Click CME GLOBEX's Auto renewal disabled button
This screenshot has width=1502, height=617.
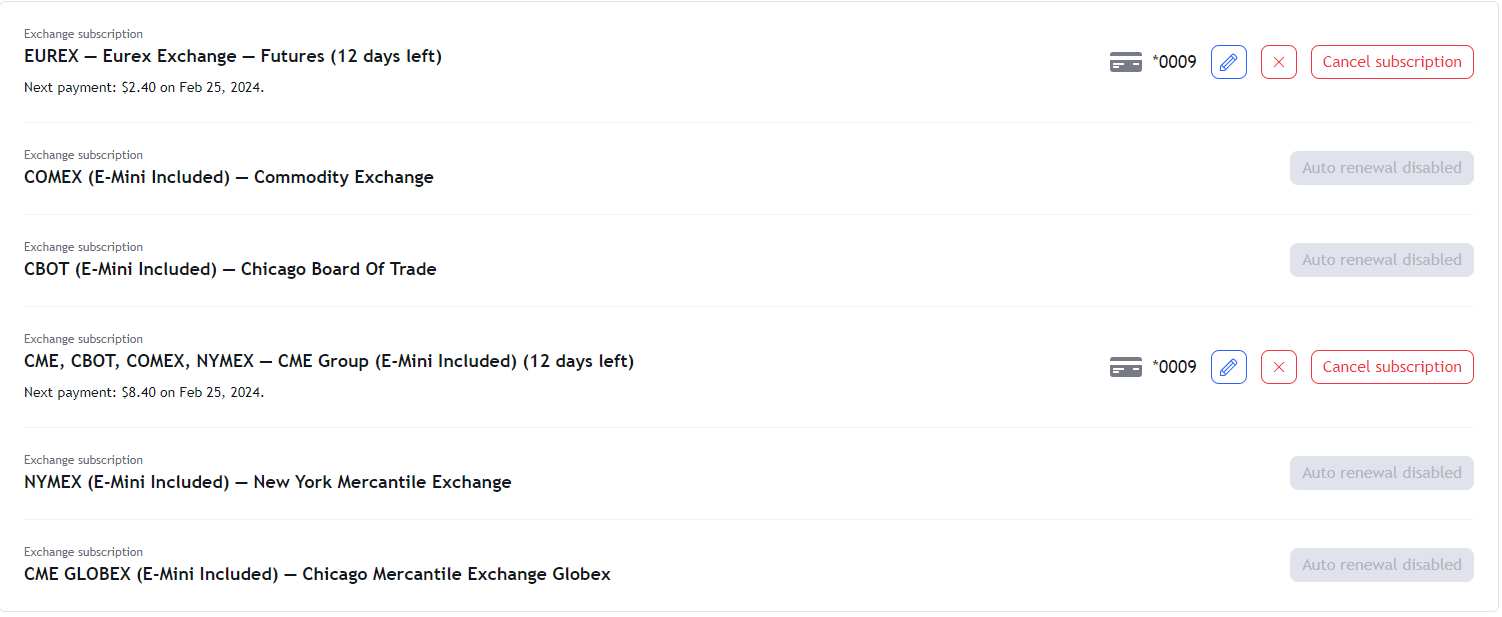(1381, 565)
